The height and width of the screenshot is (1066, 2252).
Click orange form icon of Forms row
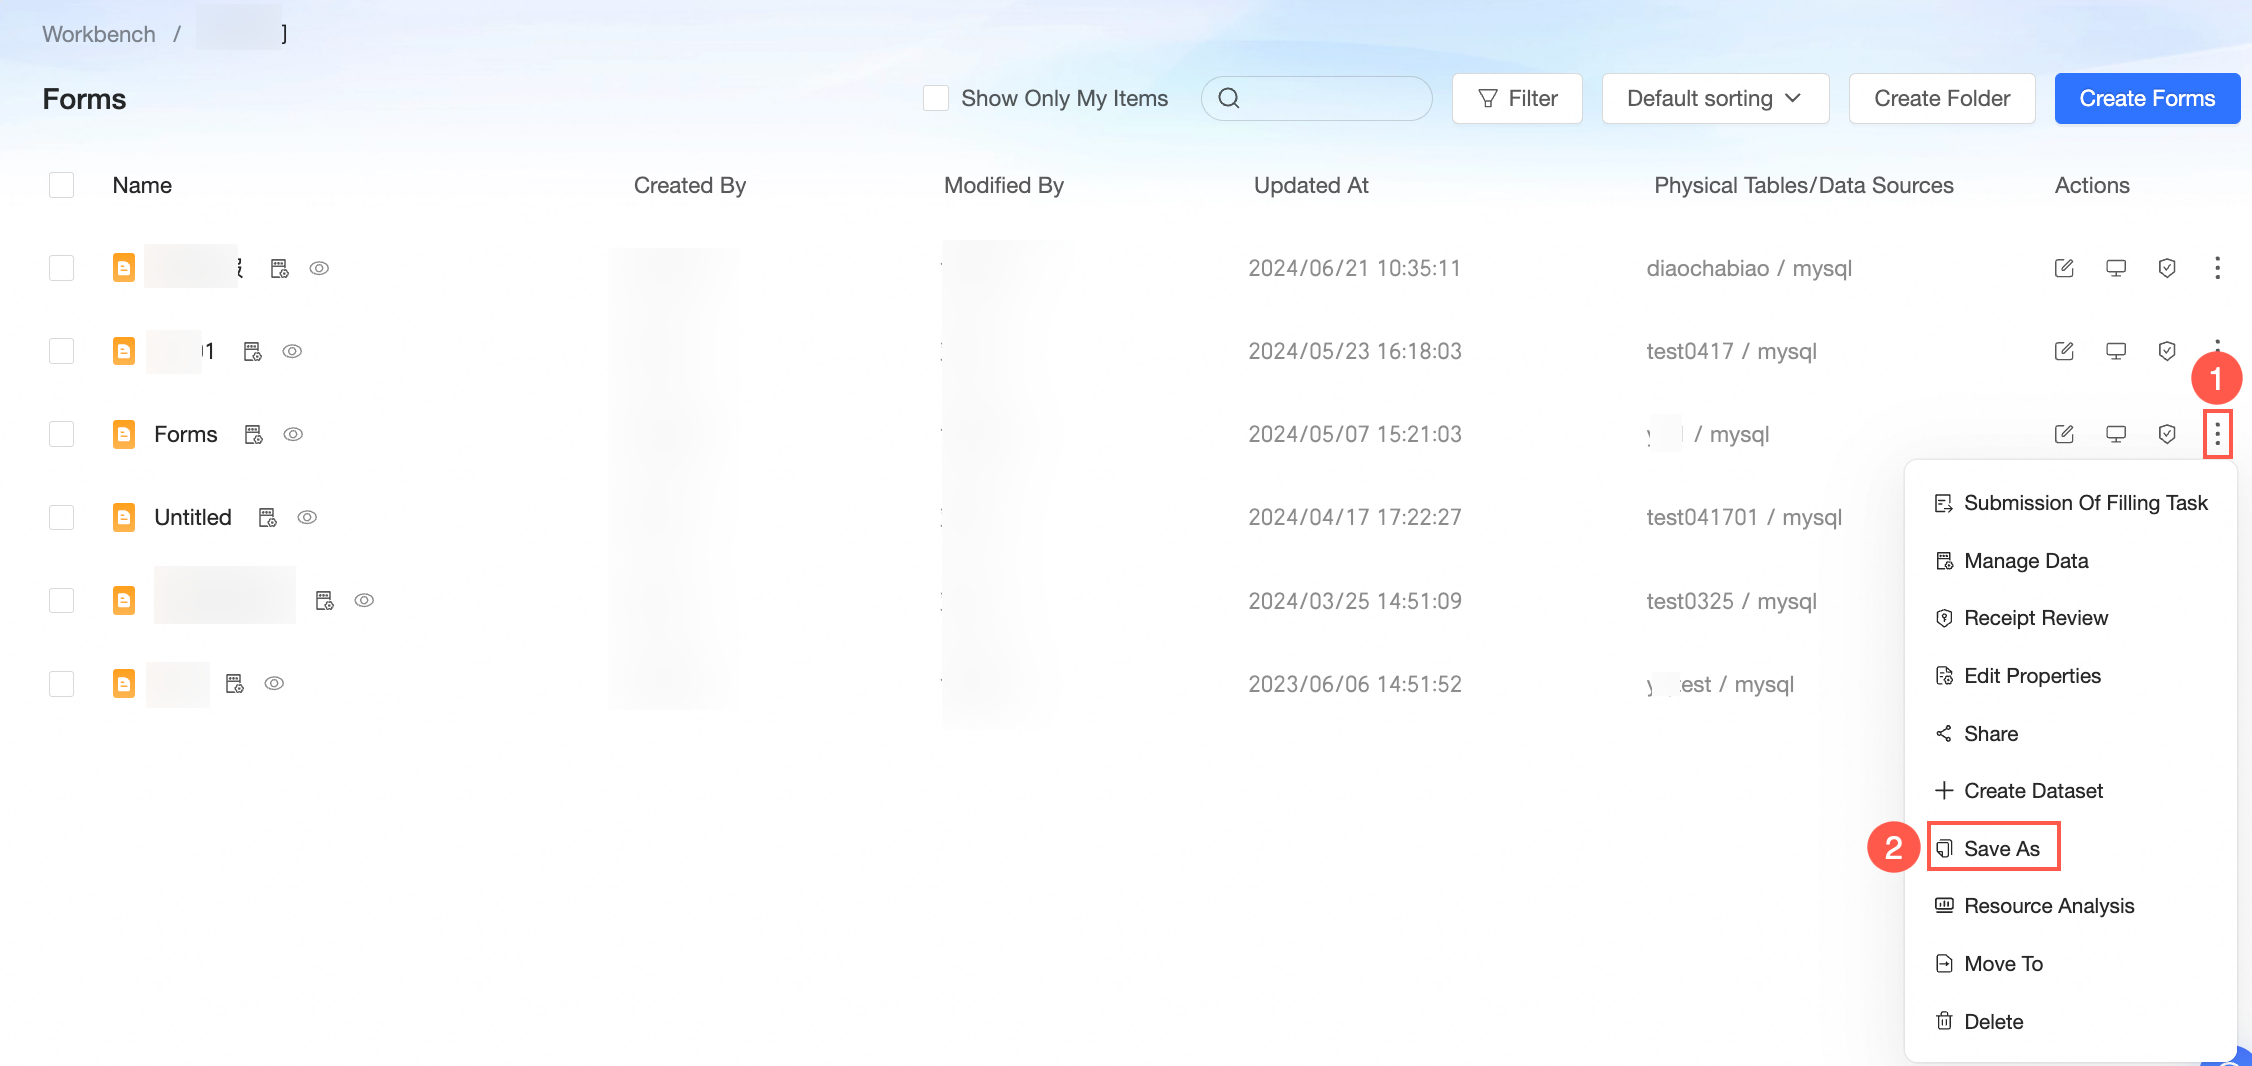point(124,434)
